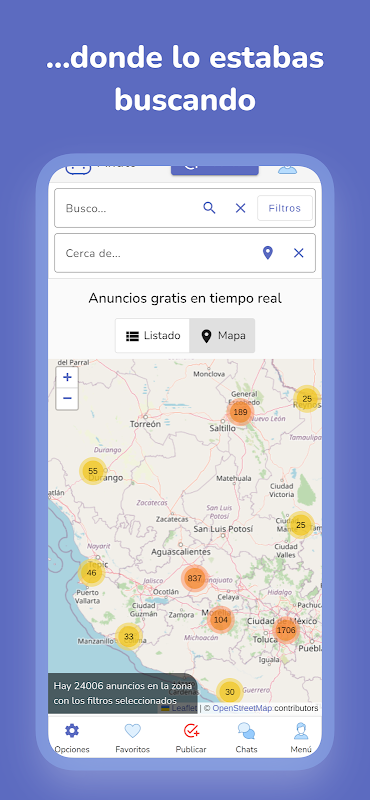The width and height of the screenshot is (370, 800).
Task: Click Matehuala label on map
Action: [x=234, y=479]
